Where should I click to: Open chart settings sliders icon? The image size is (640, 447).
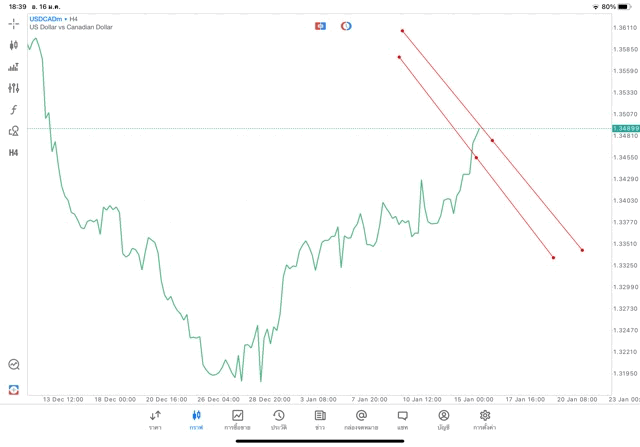pyautogui.click(x=13, y=88)
